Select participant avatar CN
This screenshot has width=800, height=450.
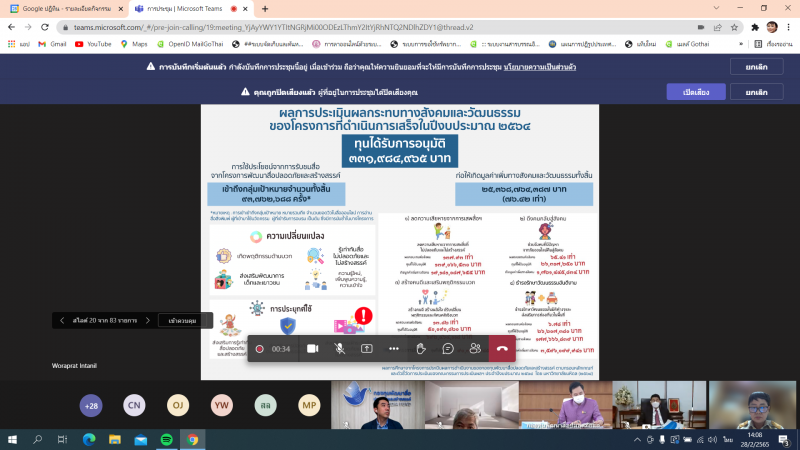[x=134, y=406]
